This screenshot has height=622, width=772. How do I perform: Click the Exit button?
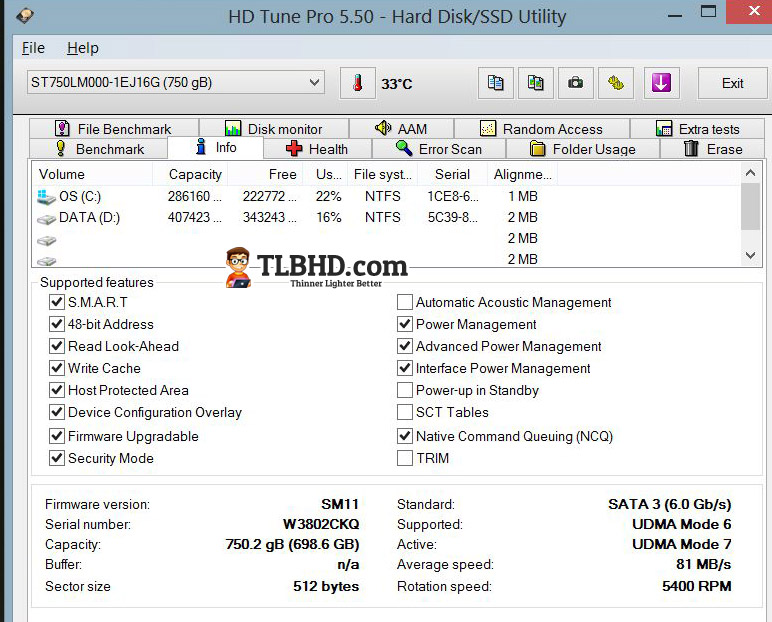click(x=733, y=83)
